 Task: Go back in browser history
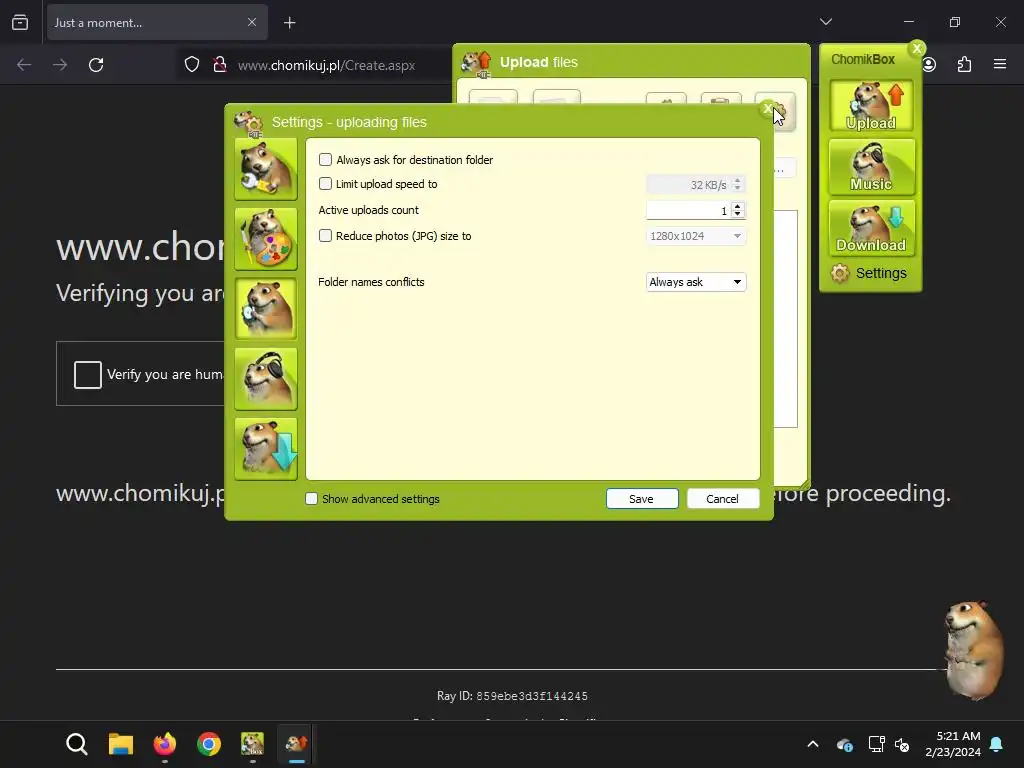(x=24, y=65)
